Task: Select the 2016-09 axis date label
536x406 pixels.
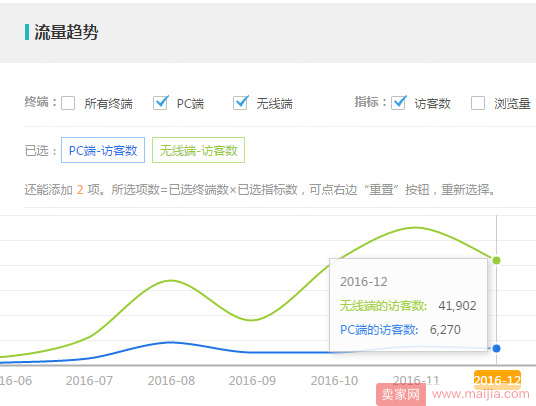Action: [252, 380]
